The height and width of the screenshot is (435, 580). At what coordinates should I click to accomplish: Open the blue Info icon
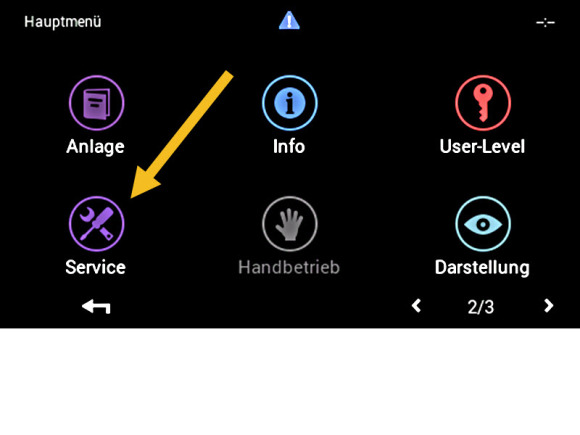290,103
